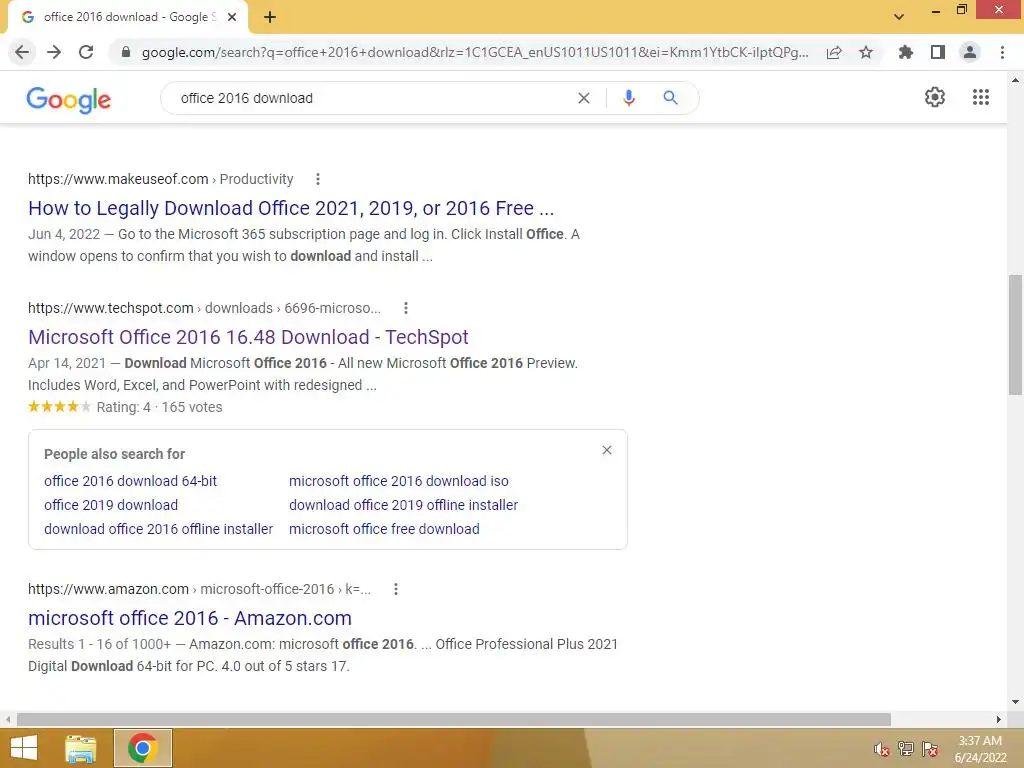Viewport: 1024px width, 768px height.
Task: Reload the Google search page
Action: (x=86, y=52)
